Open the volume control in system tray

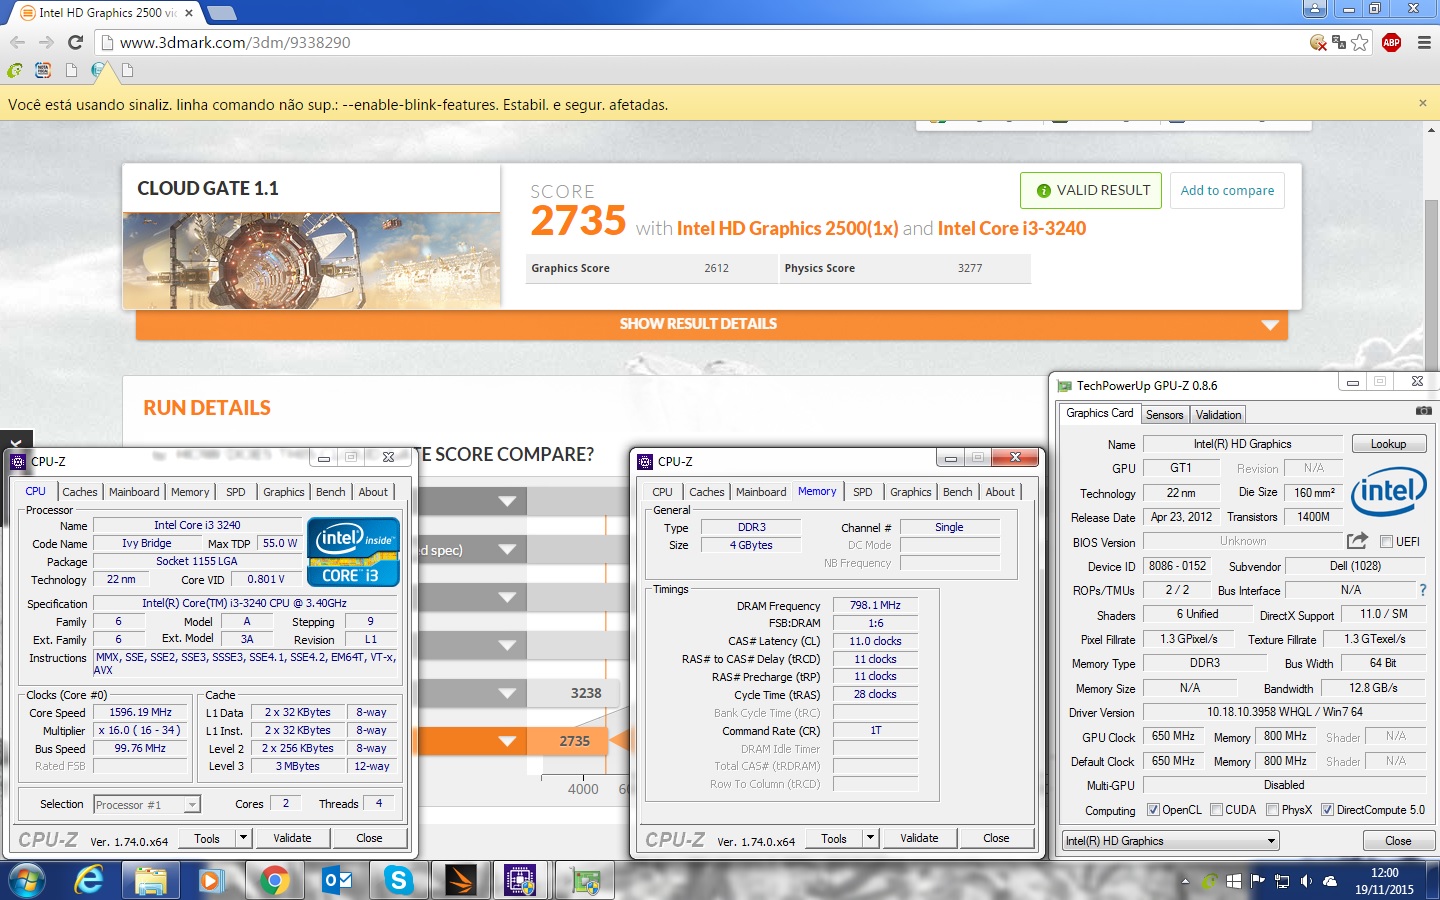(1306, 881)
